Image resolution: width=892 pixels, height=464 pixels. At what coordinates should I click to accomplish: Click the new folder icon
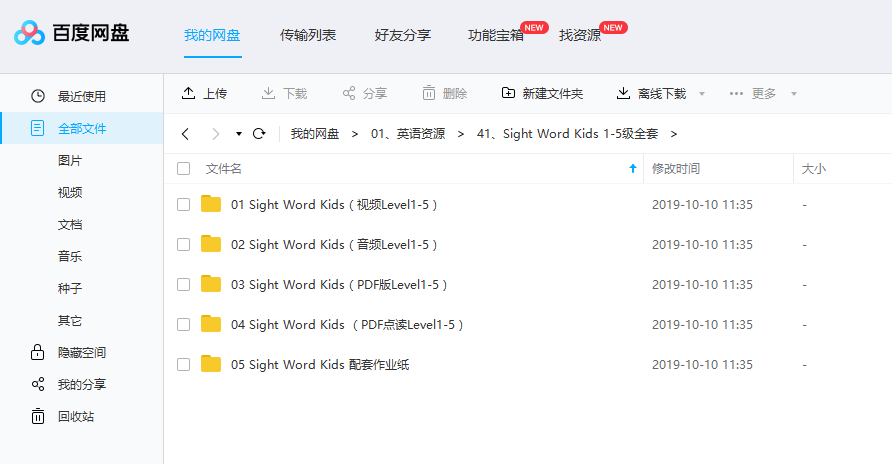[508, 93]
